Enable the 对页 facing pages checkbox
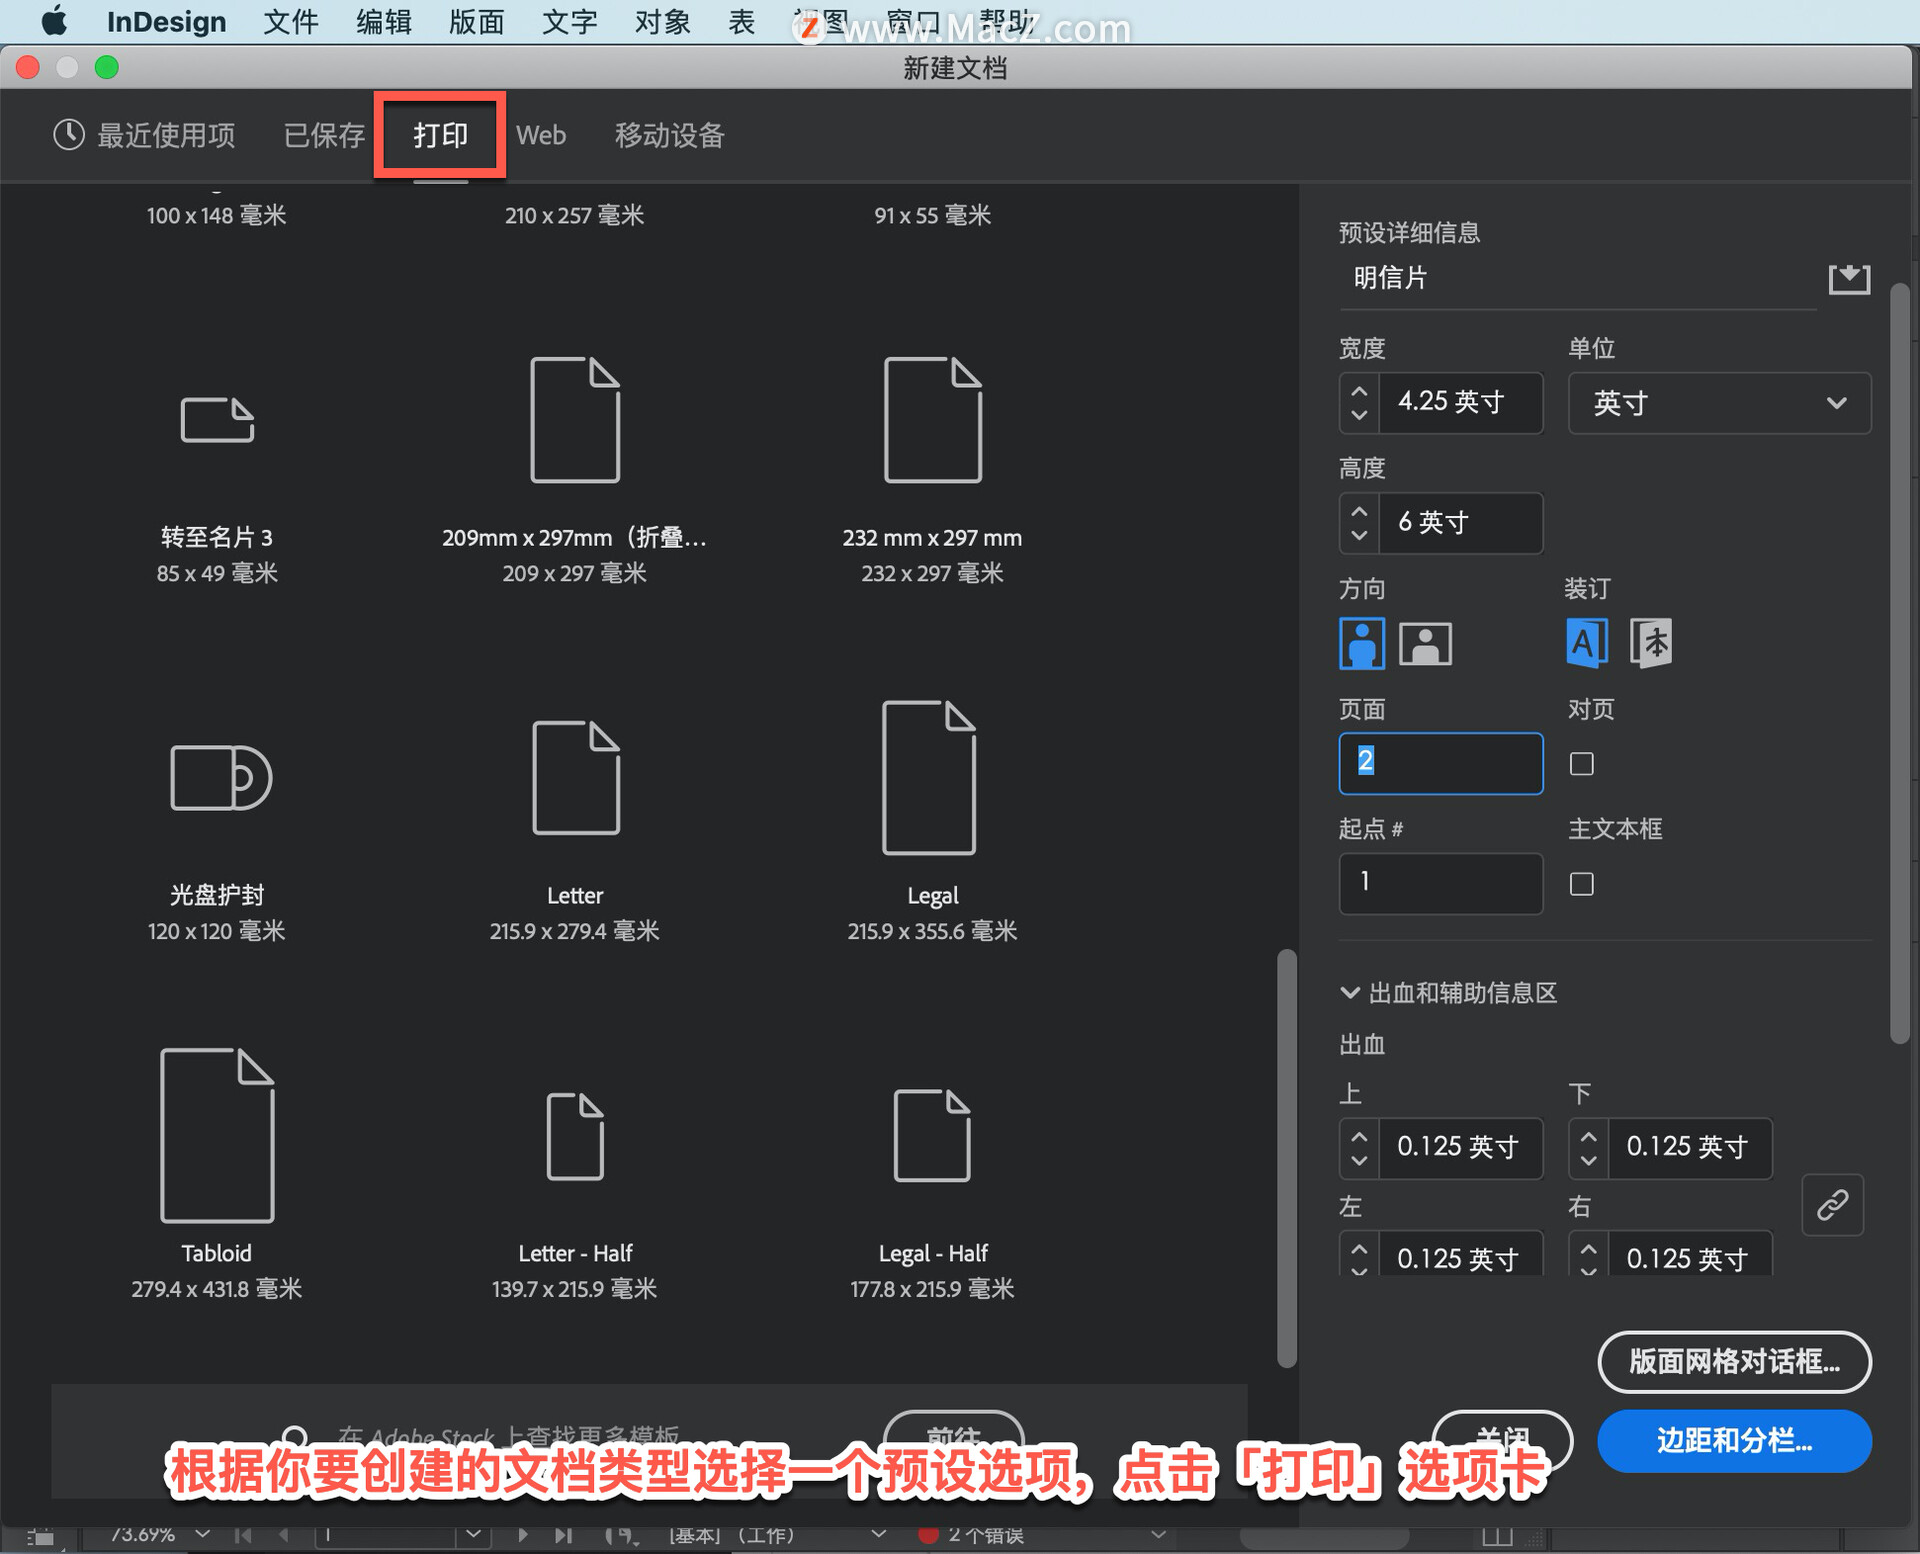The width and height of the screenshot is (1920, 1554). 1581,764
